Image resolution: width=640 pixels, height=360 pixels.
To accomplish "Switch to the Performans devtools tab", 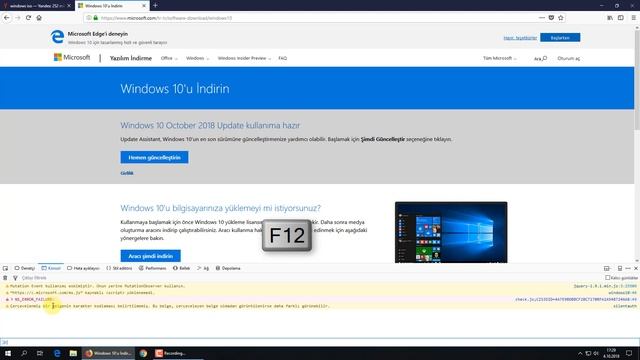I will [x=152, y=268].
